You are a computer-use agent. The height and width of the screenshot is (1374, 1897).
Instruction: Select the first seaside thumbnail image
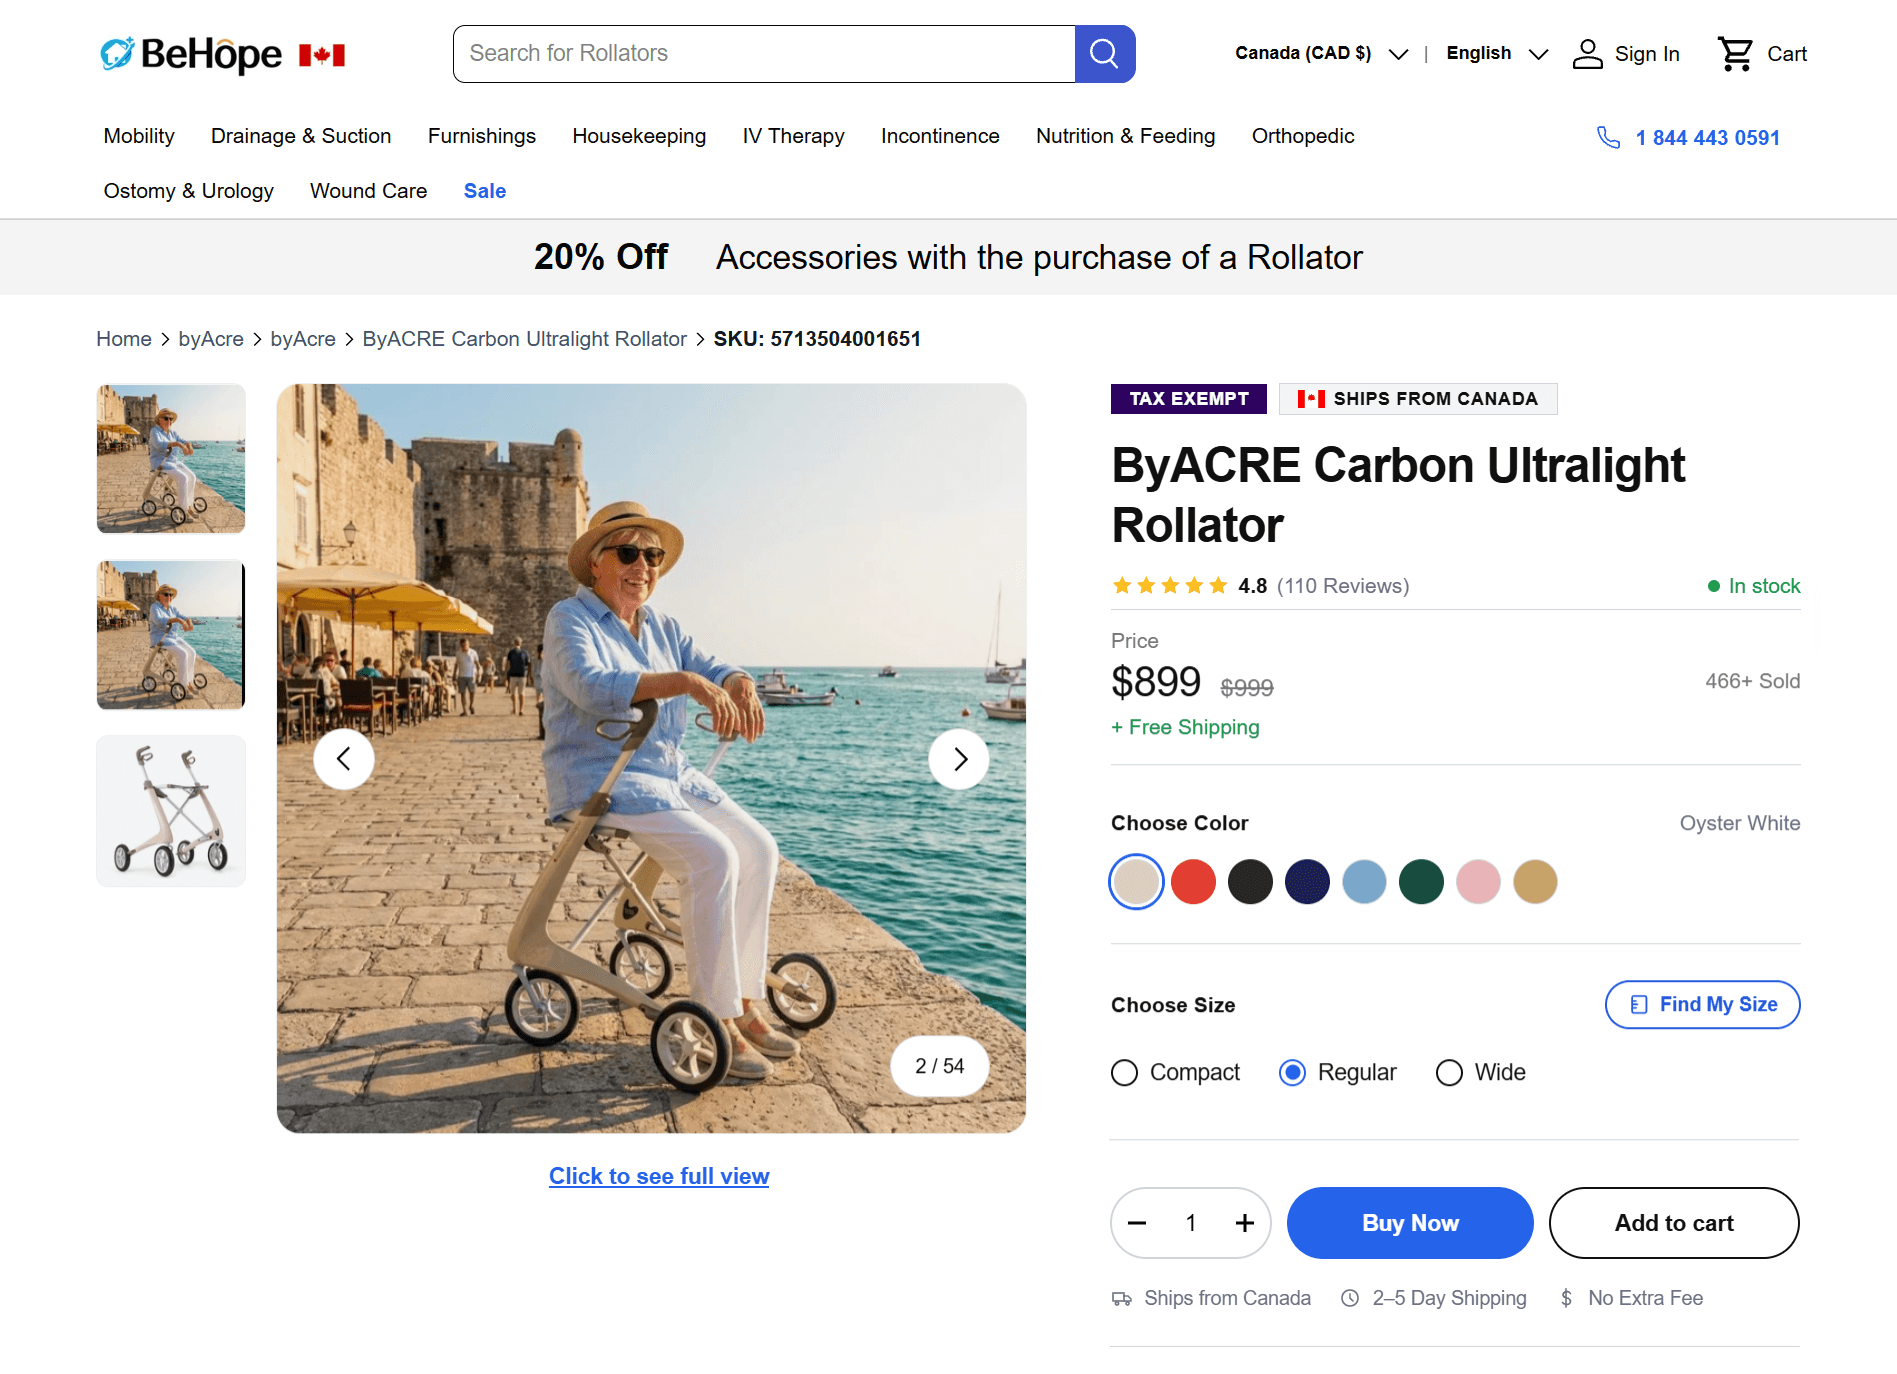click(x=171, y=459)
